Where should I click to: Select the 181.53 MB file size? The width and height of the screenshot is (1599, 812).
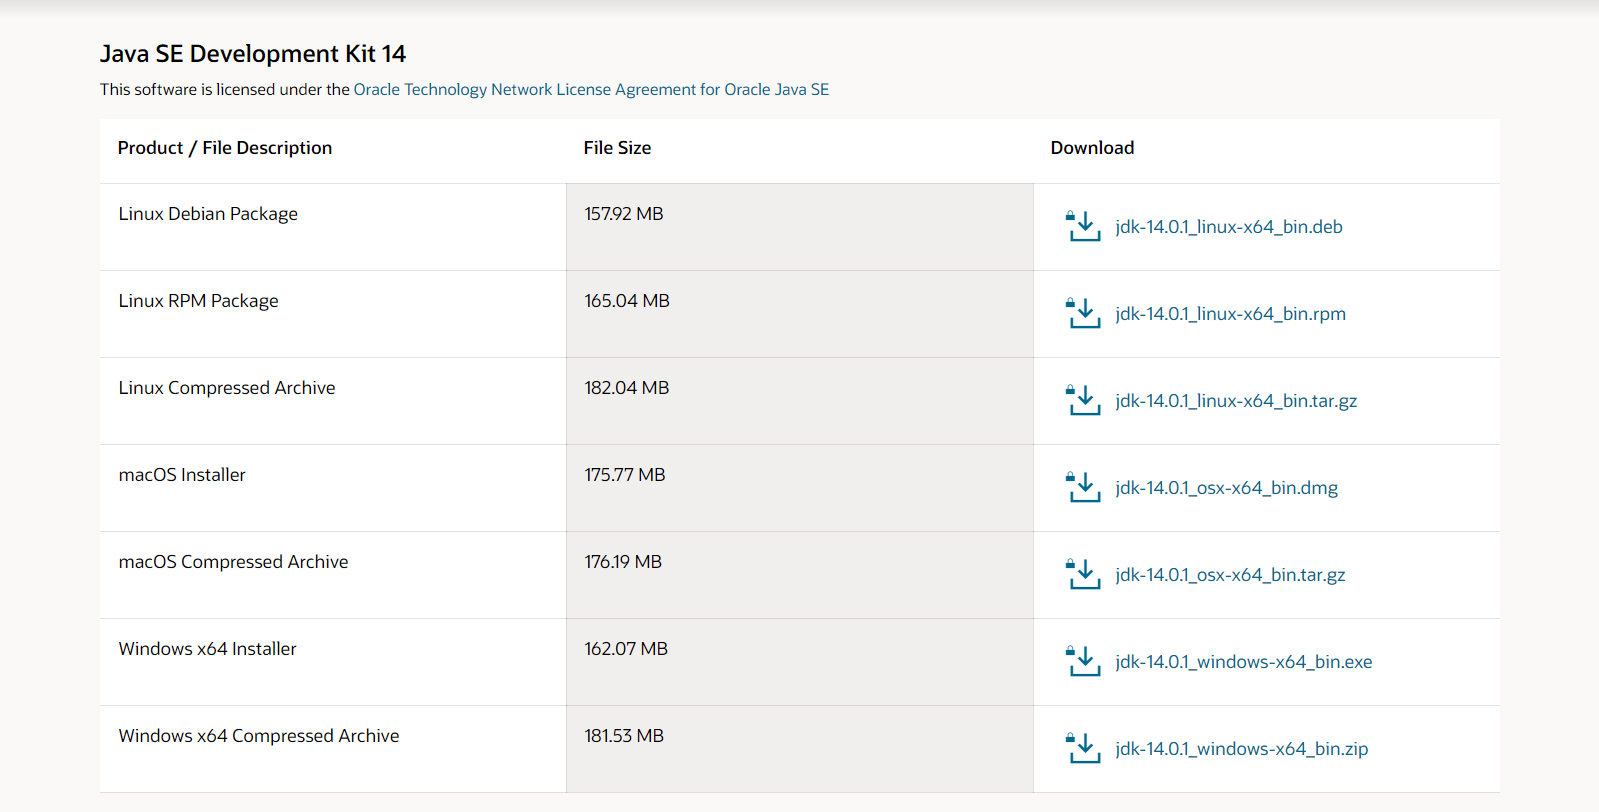(x=624, y=736)
